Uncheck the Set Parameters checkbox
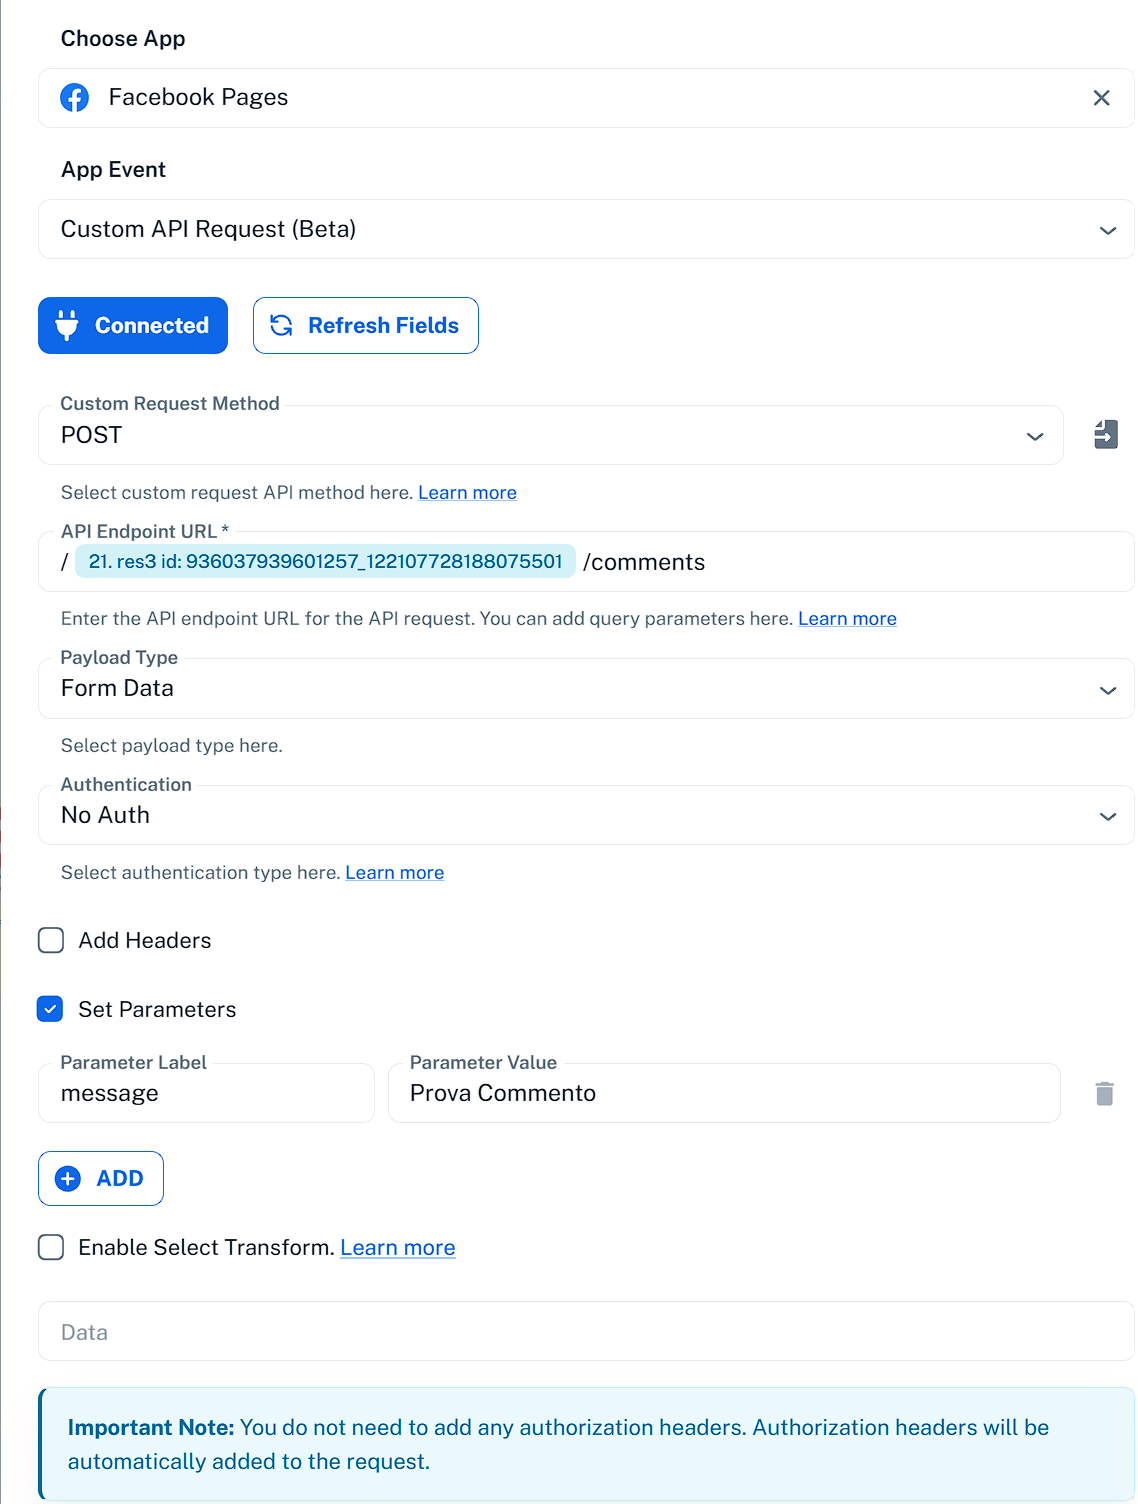Viewport: 1138px width, 1504px height. 50,1009
